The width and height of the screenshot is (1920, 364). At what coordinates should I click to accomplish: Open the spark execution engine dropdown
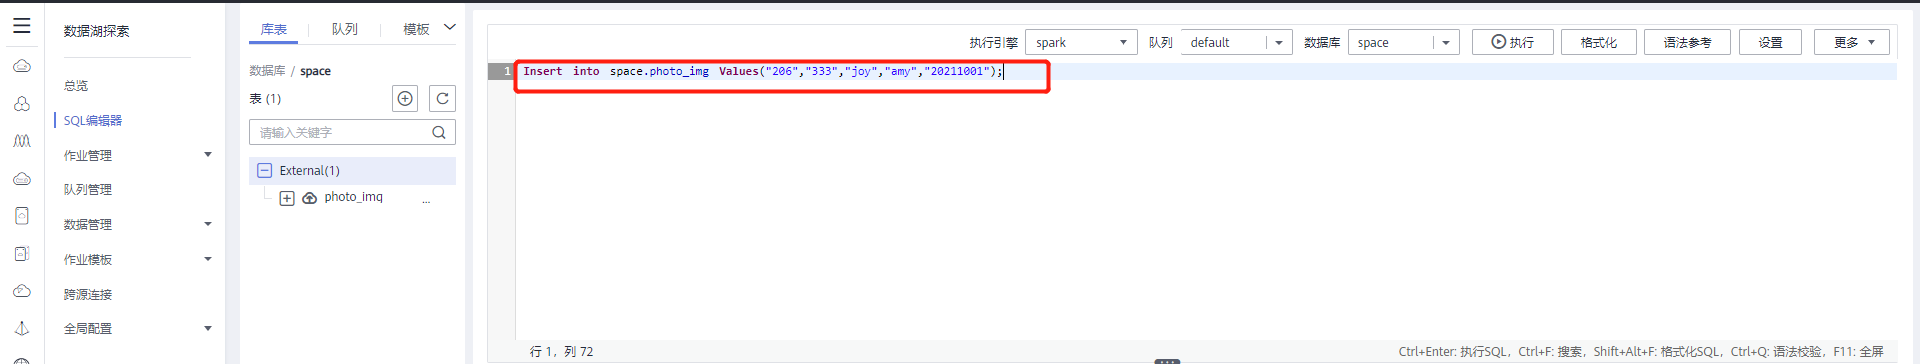1081,42
